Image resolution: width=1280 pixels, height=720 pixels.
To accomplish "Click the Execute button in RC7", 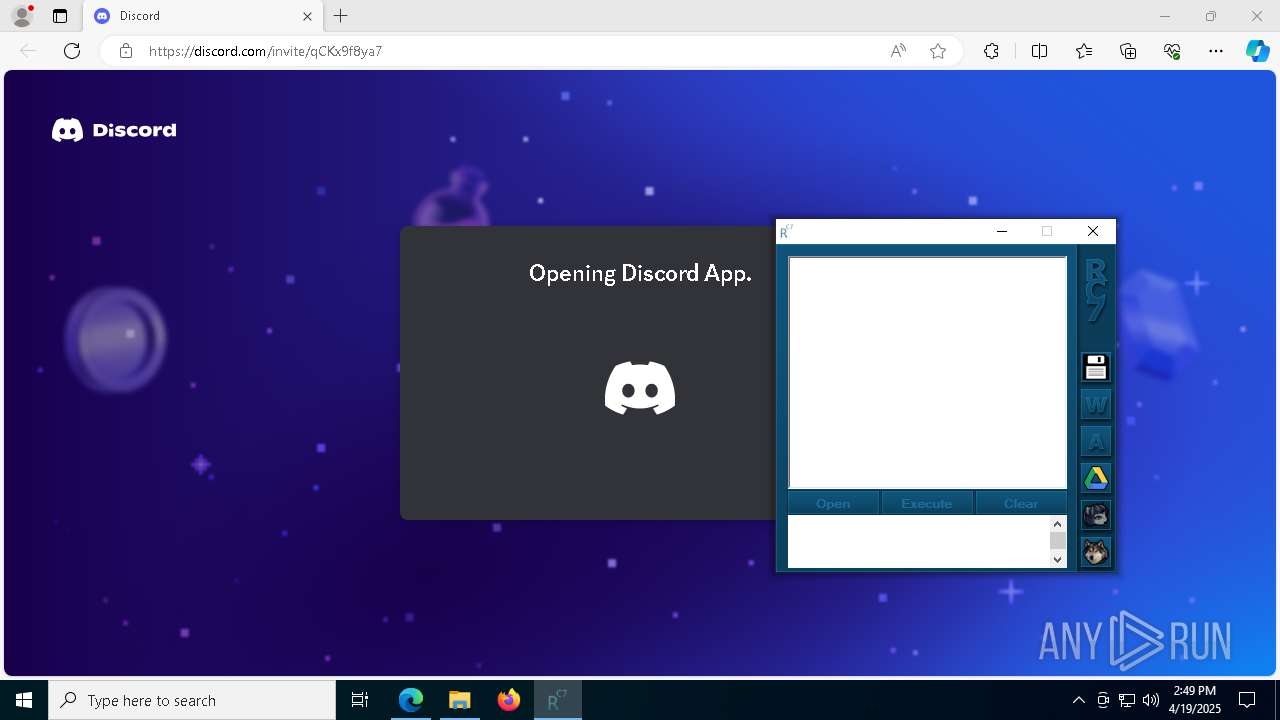I will pos(927,503).
